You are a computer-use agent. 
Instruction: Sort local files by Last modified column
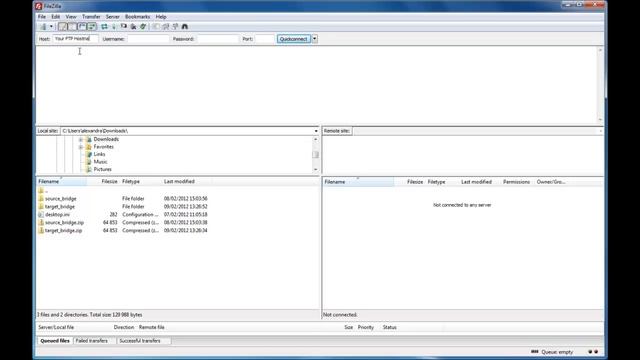pyautogui.click(x=187, y=182)
